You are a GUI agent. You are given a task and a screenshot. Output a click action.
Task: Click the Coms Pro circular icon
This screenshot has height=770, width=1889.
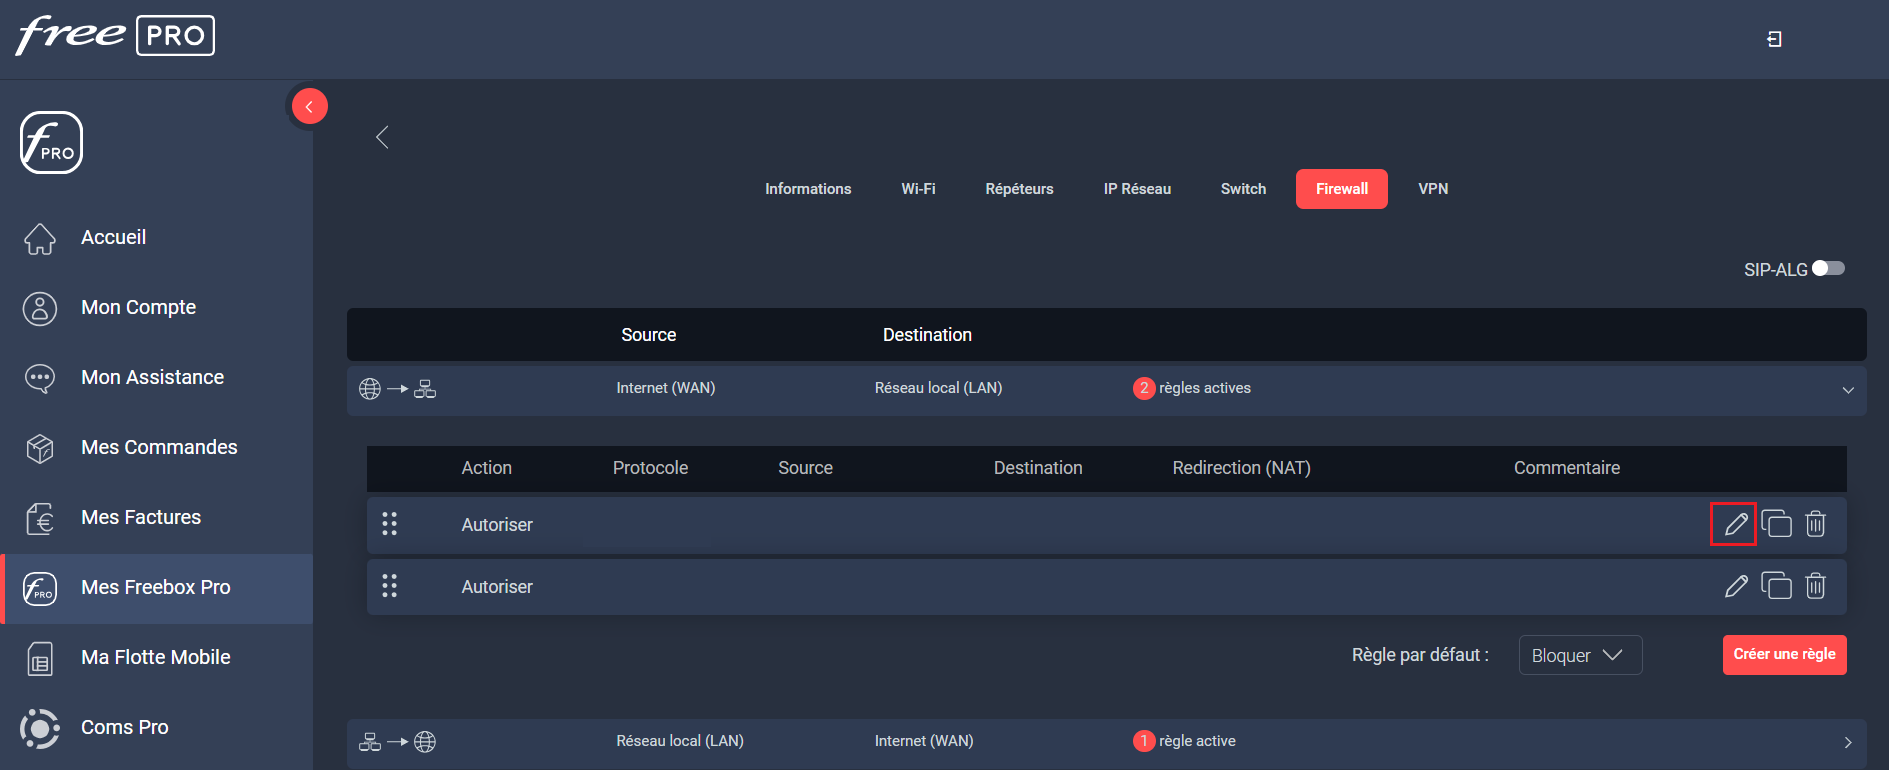40,728
